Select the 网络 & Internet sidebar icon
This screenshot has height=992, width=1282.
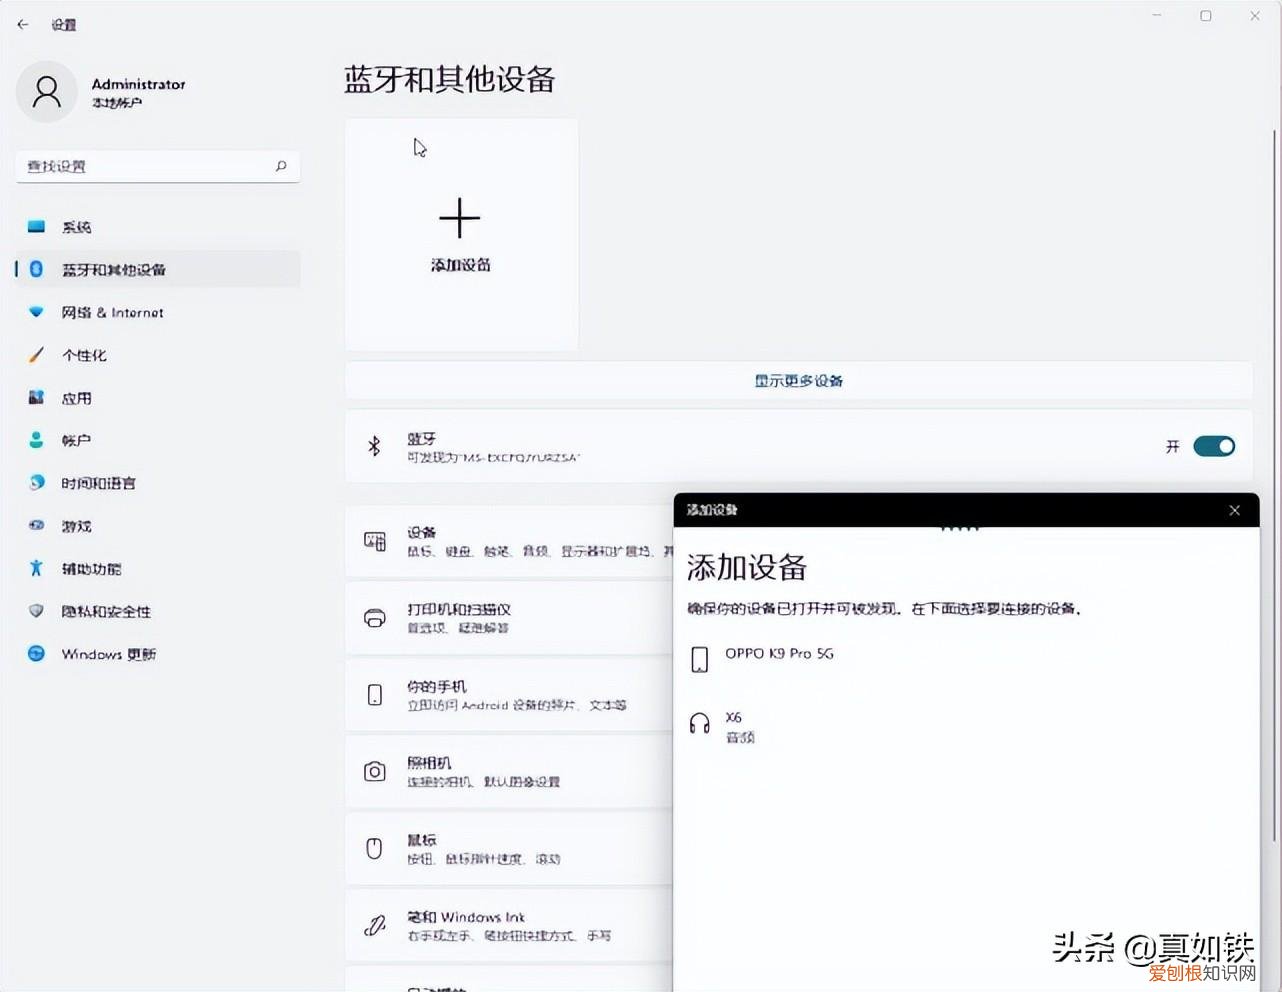coord(37,312)
